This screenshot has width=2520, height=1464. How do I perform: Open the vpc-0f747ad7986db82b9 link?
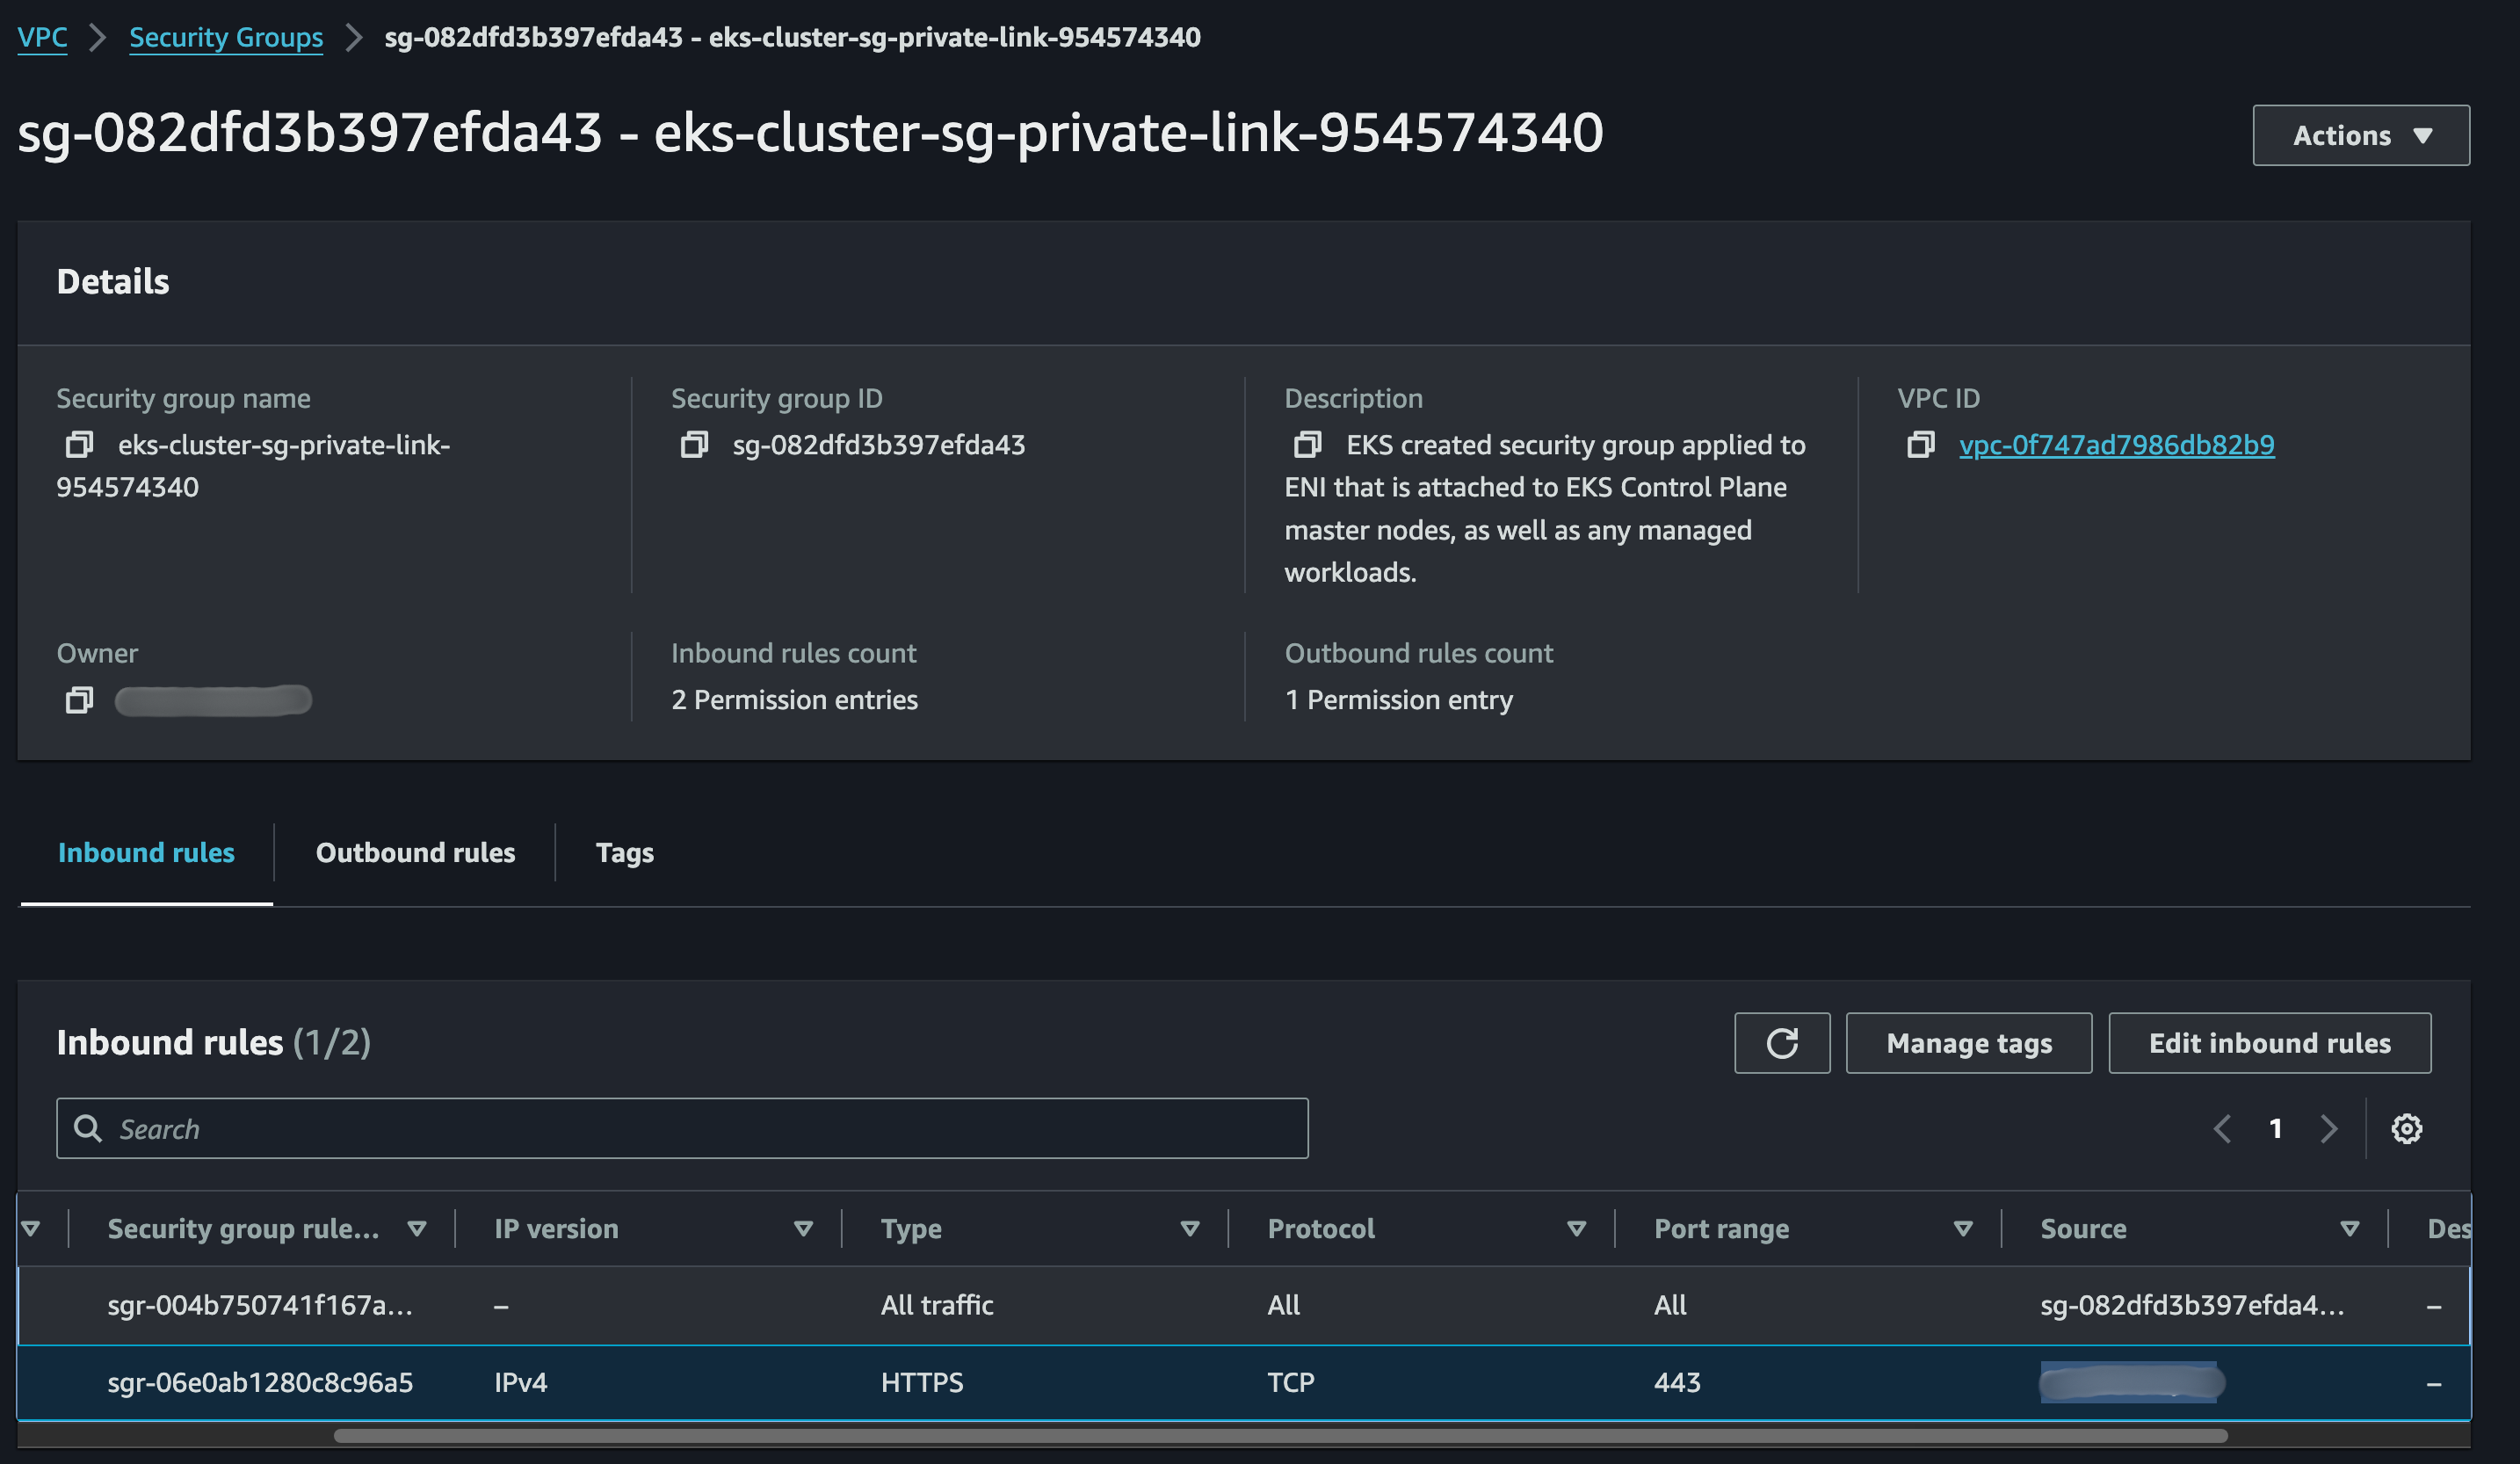pyautogui.click(x=2116, y=445)
